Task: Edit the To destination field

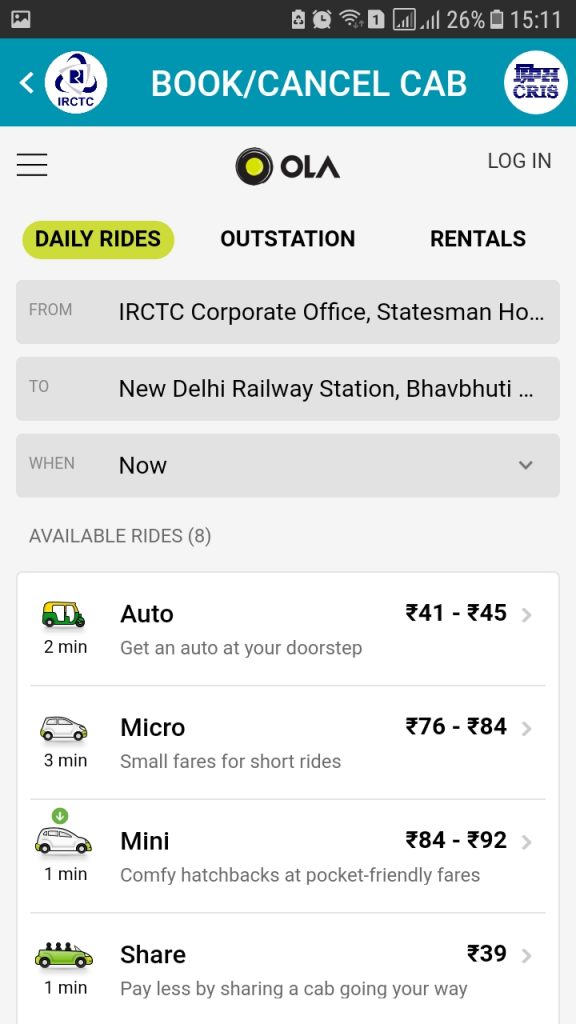Action: [x=288, y=389]
